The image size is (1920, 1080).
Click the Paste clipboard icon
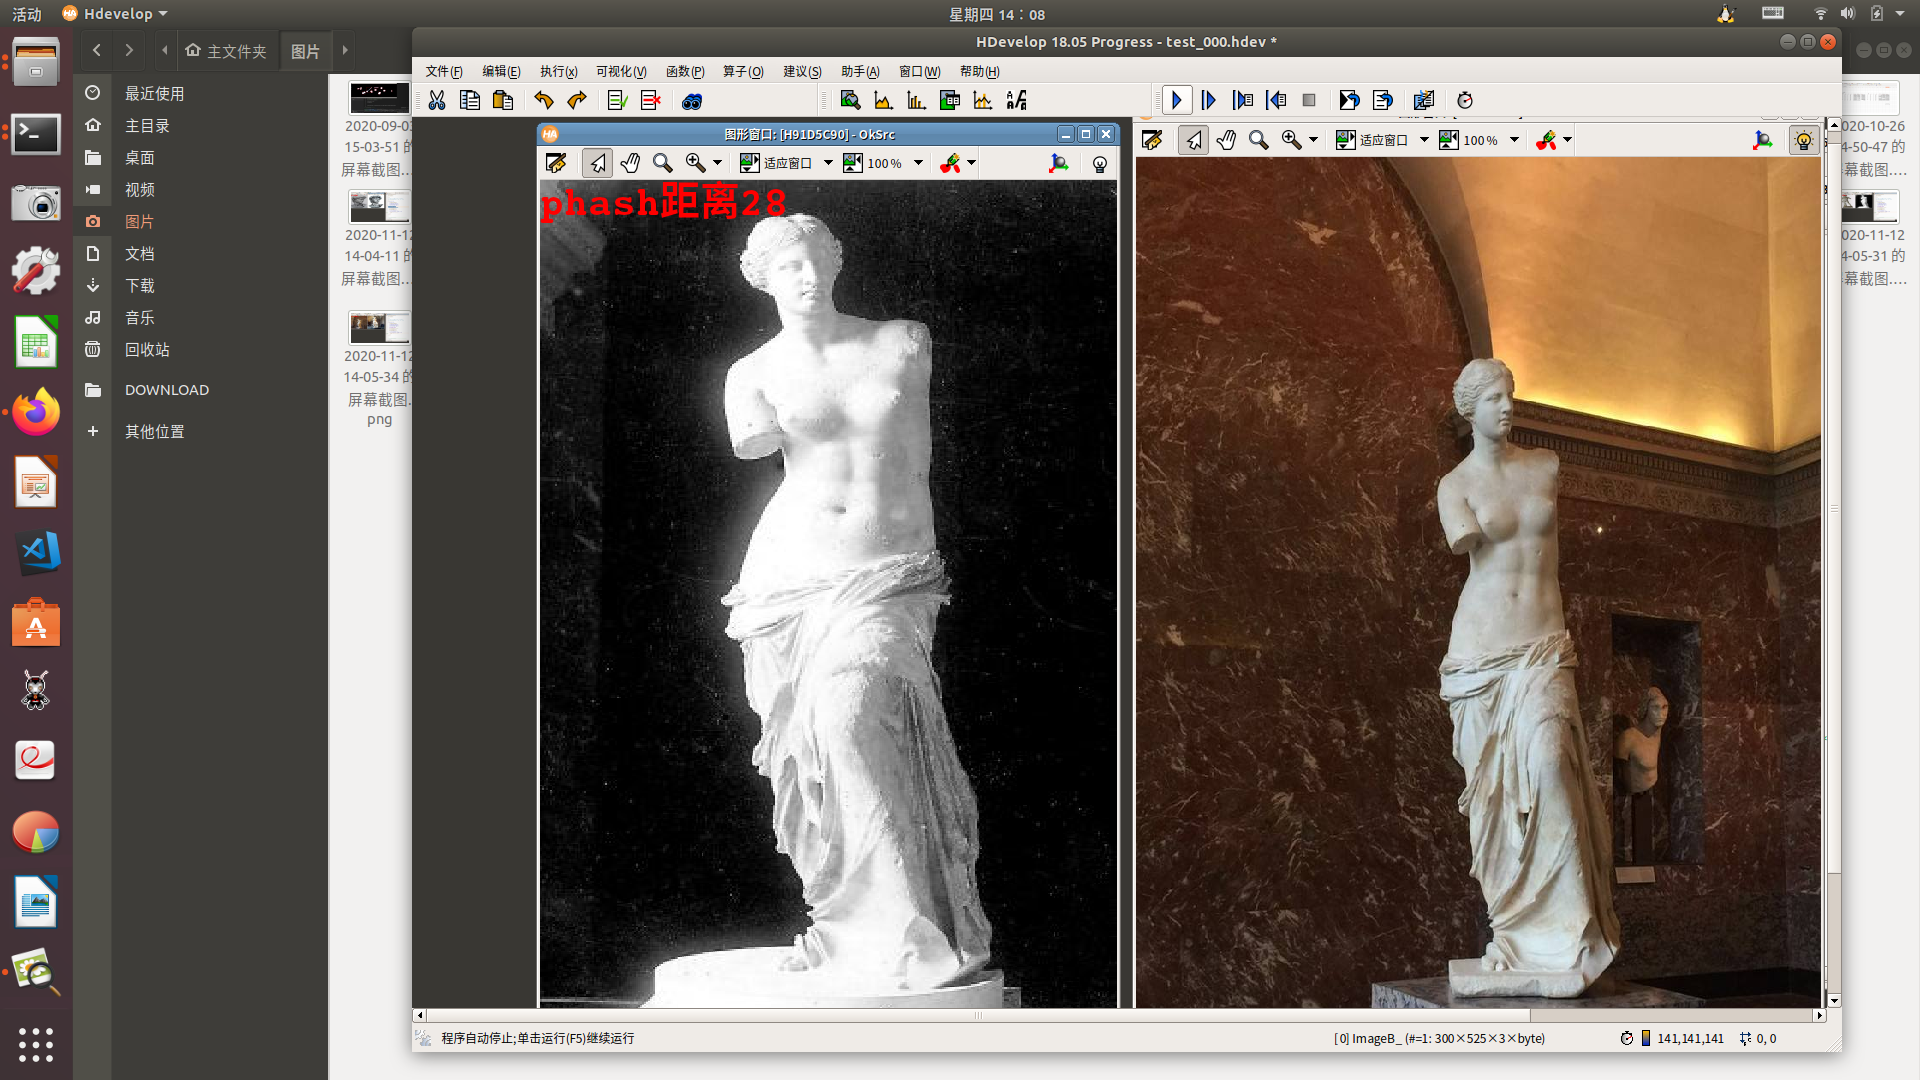[x=503, y=100]
